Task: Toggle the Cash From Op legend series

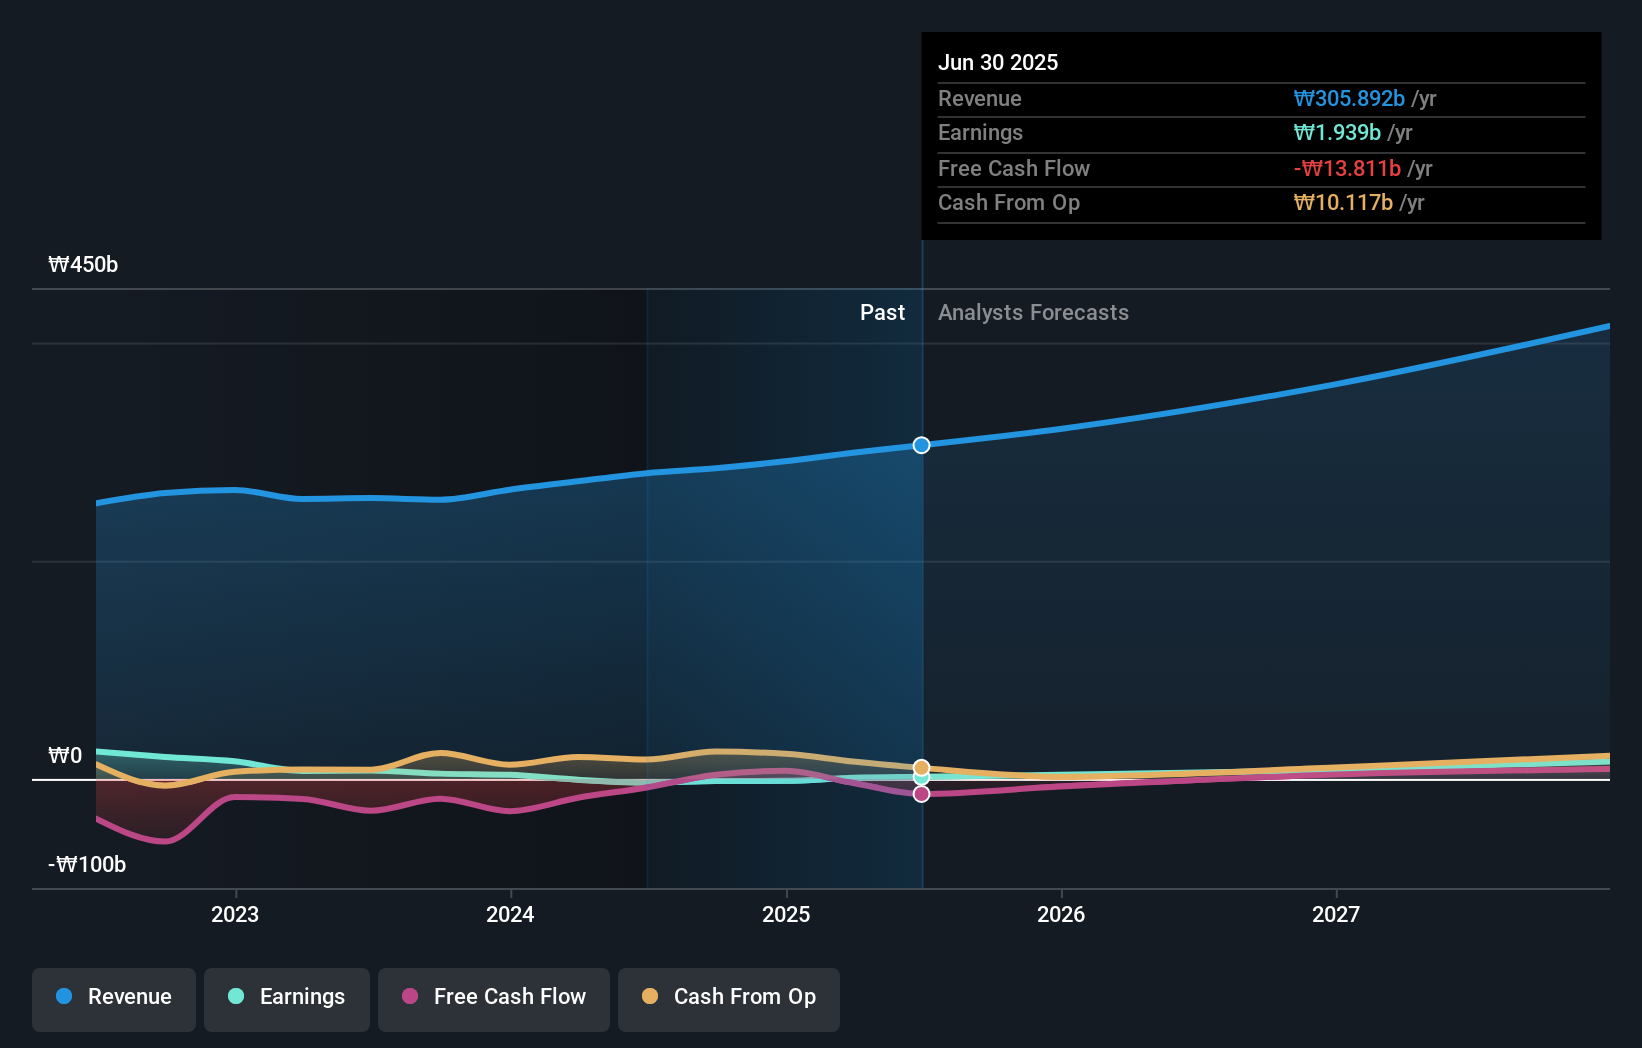Action: (729, 998)
